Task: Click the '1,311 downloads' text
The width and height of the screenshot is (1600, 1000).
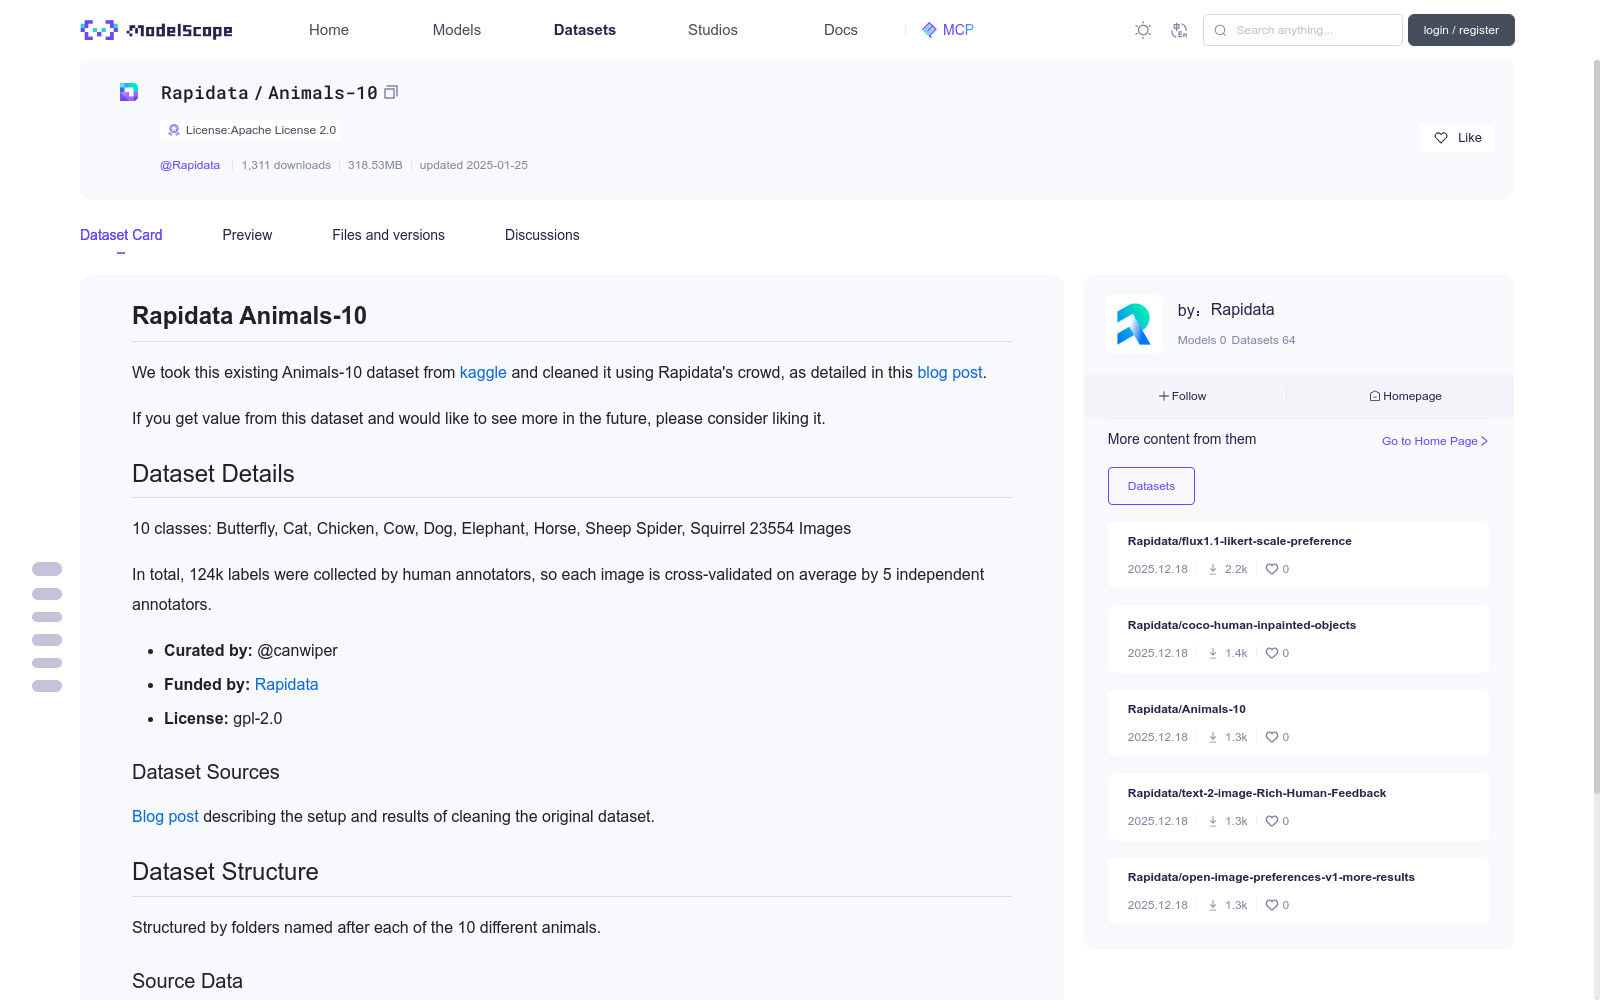Action: point(286,165)
